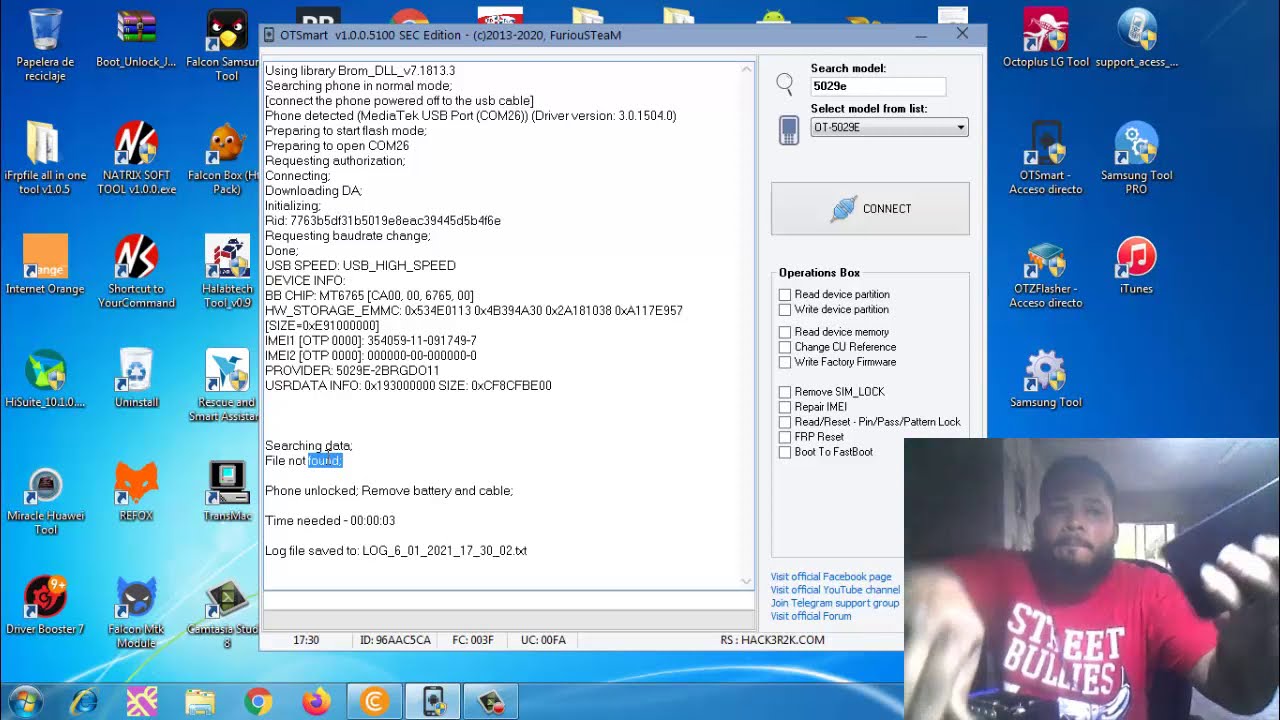Click the phone icon beside model list

(x=788, y=130)
